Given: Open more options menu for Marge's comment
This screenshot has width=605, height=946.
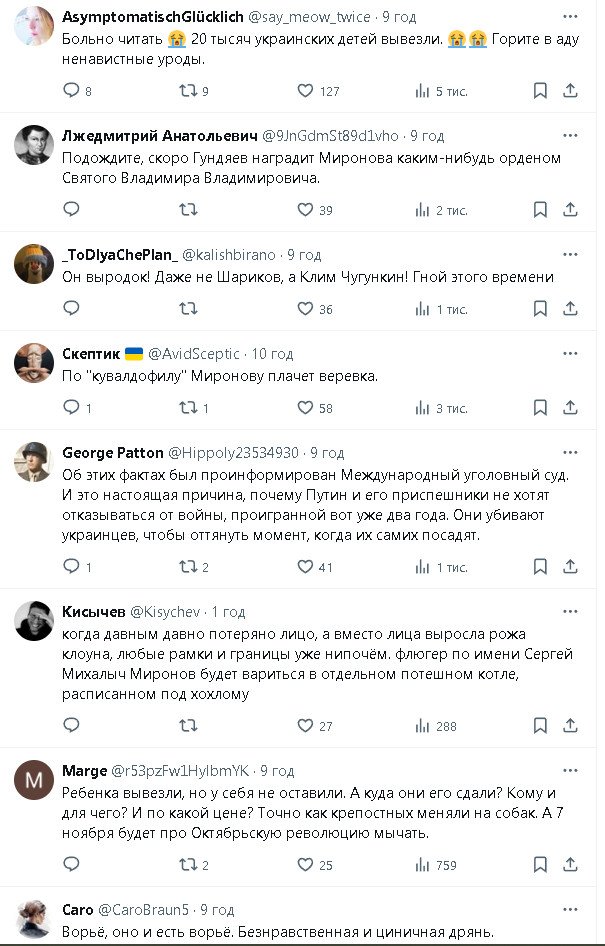Looking at the screenshot, I should pos(571,770).
